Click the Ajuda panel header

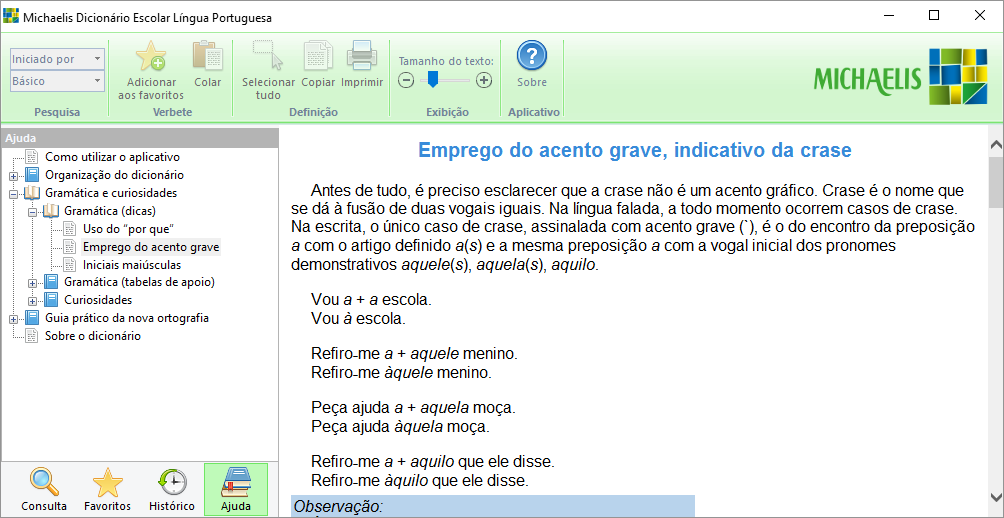[x=140, y=138]
